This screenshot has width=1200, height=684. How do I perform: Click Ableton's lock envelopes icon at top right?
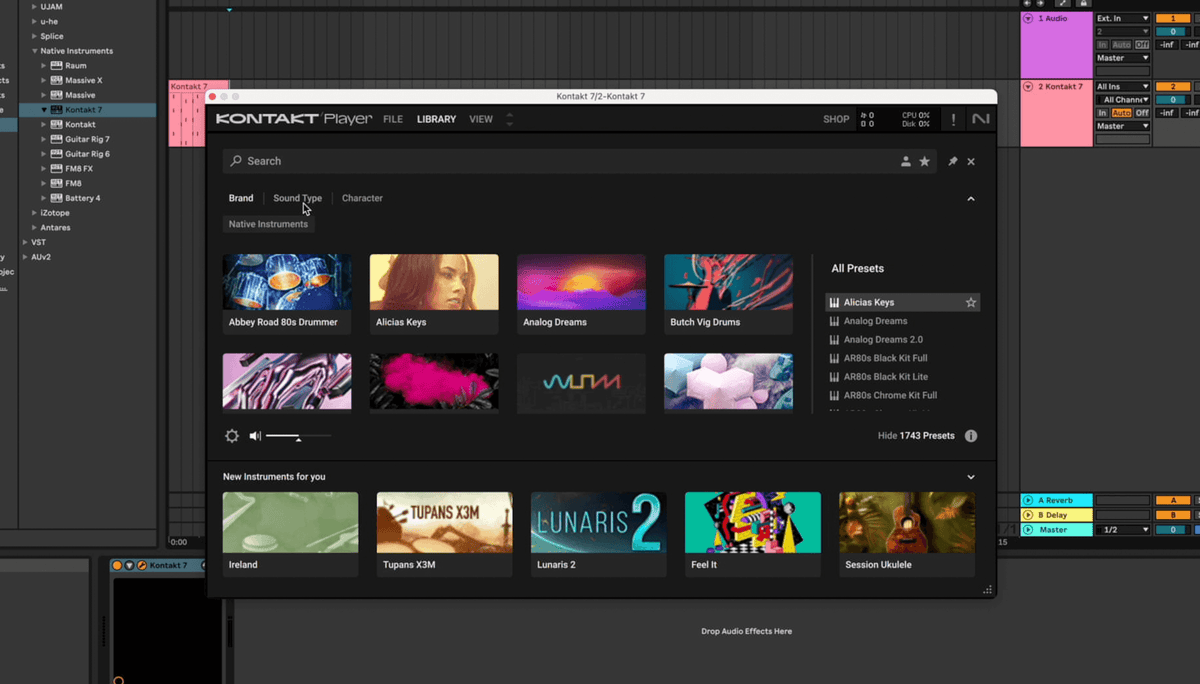[x=1083, y=3]
